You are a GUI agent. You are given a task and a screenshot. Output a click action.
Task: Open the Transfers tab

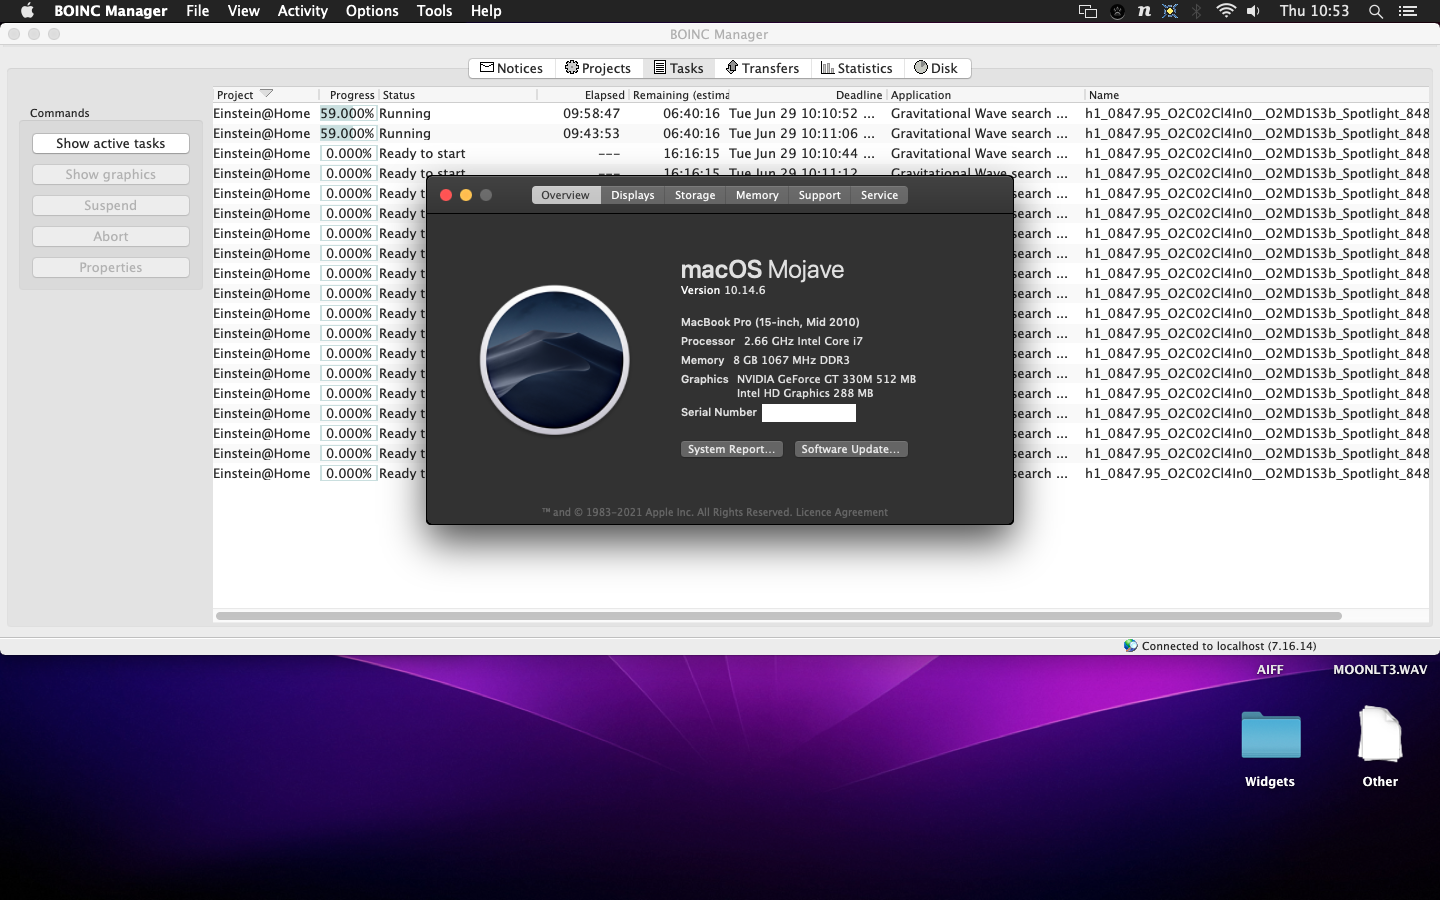pos(762,68)
